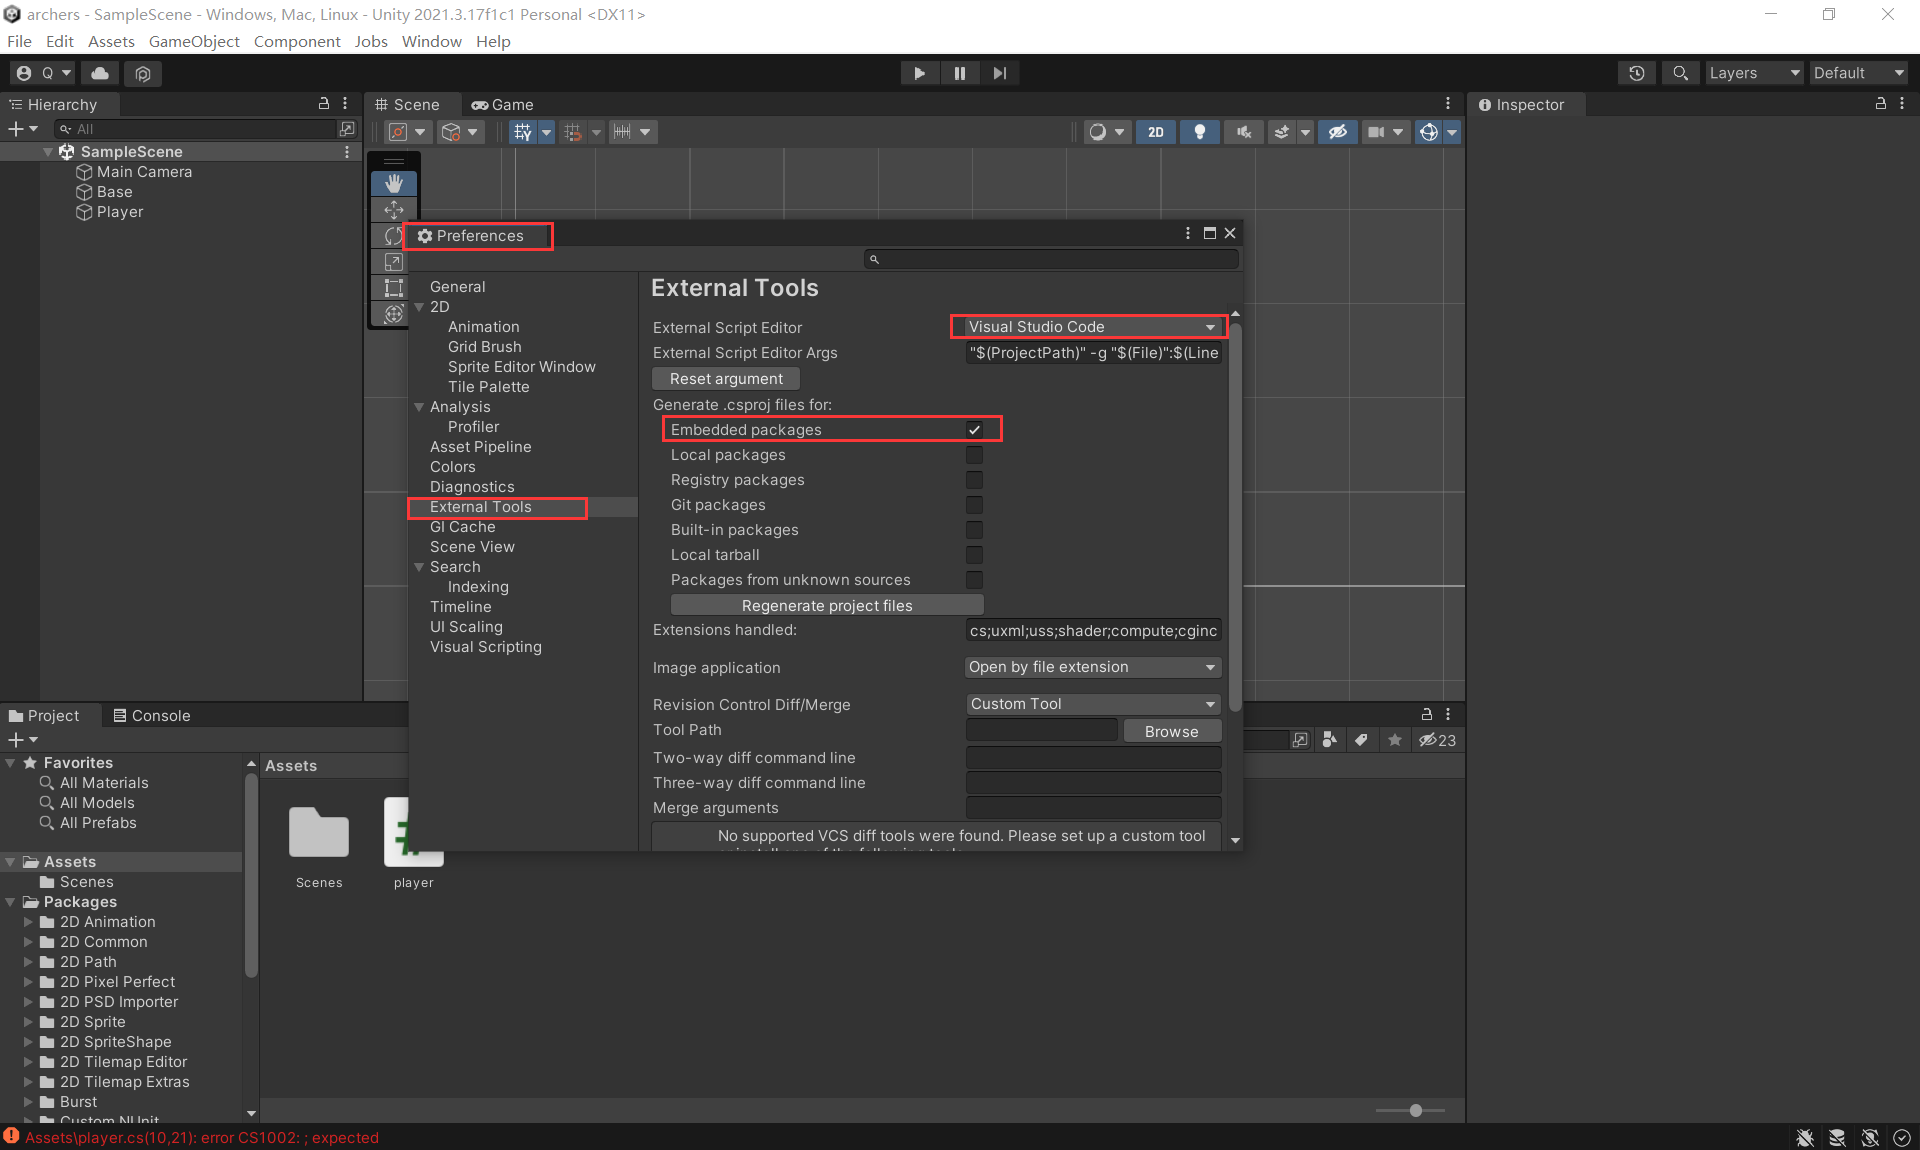This screenshot has width=1920, height=1150.
Task: Open the cloud services icon
Action: click(x=100, y=73)
